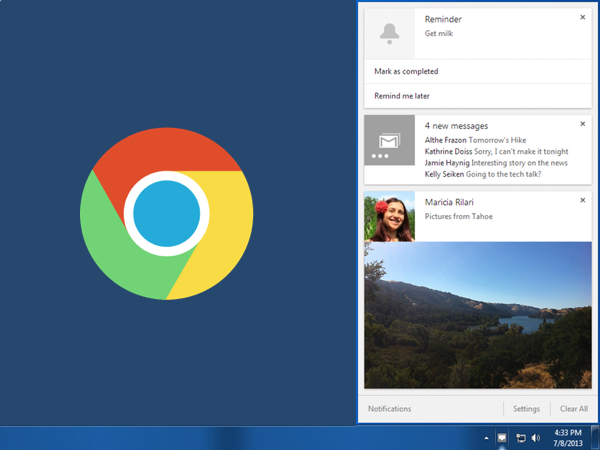The image size is (600, 450).
Task: Open Kathrine Doiss's Sorry, I can't make it tonight message
Action: click(496, 152)
